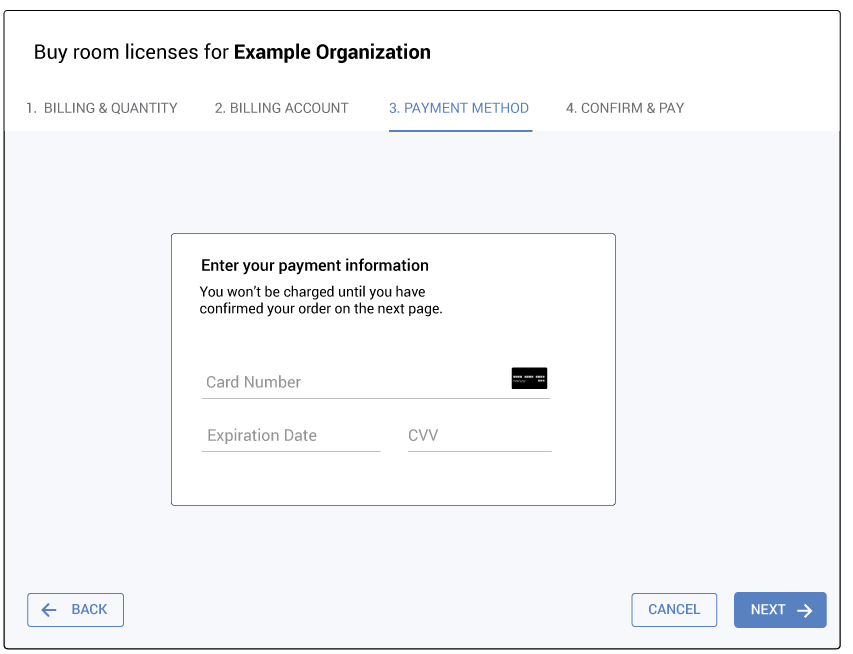Click the 'Buy room licenses for' title text
The width and height of the screenshot is (853, 654).
[131, 52]
